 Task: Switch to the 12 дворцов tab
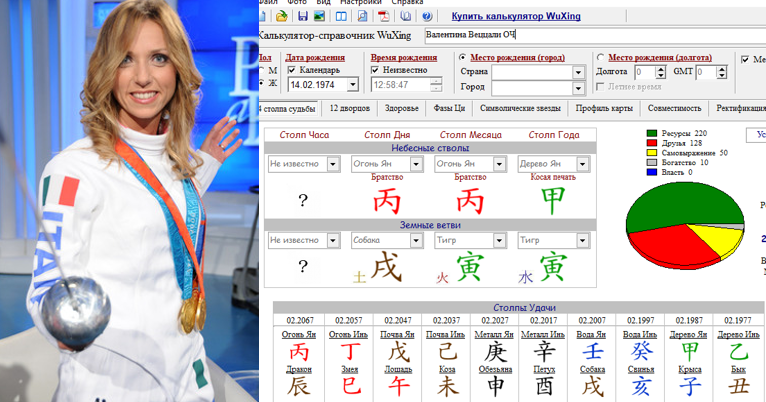351,108
